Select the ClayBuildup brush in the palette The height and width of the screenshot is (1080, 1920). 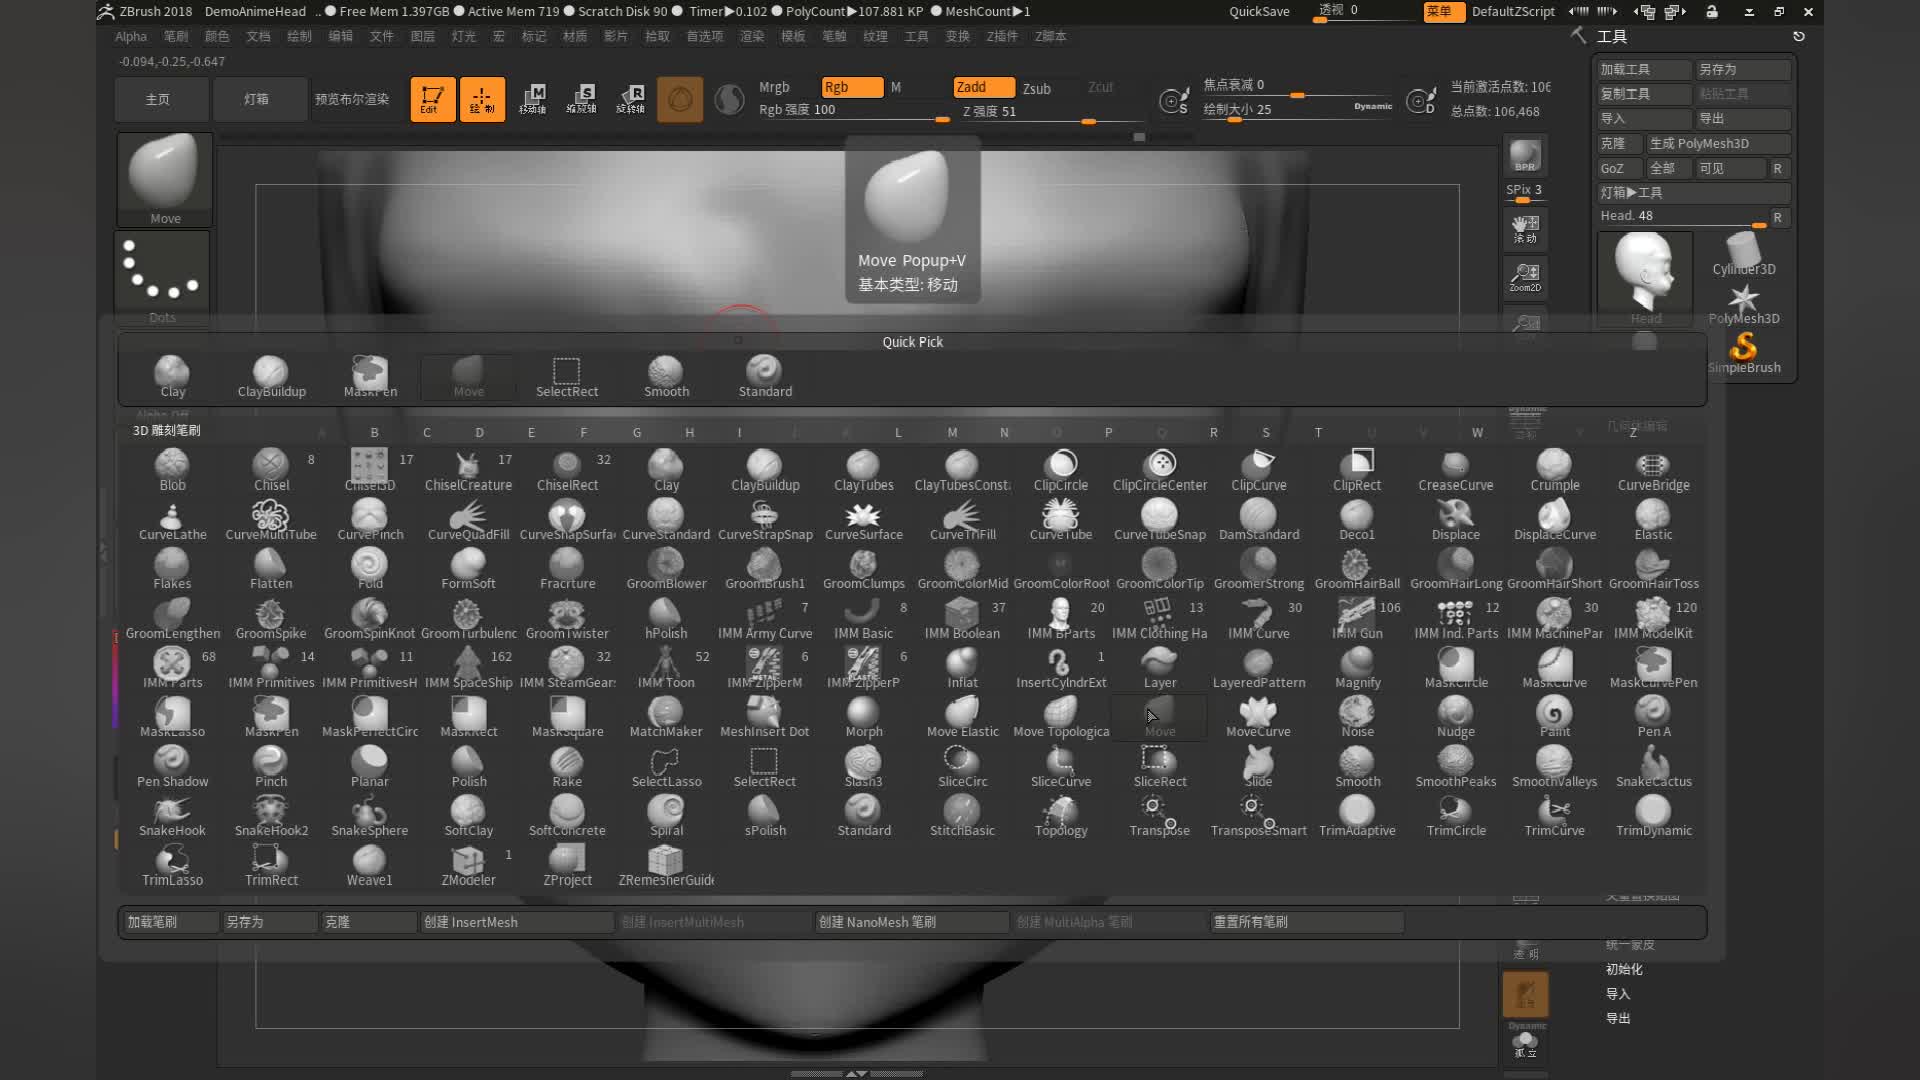click(764, 467)
